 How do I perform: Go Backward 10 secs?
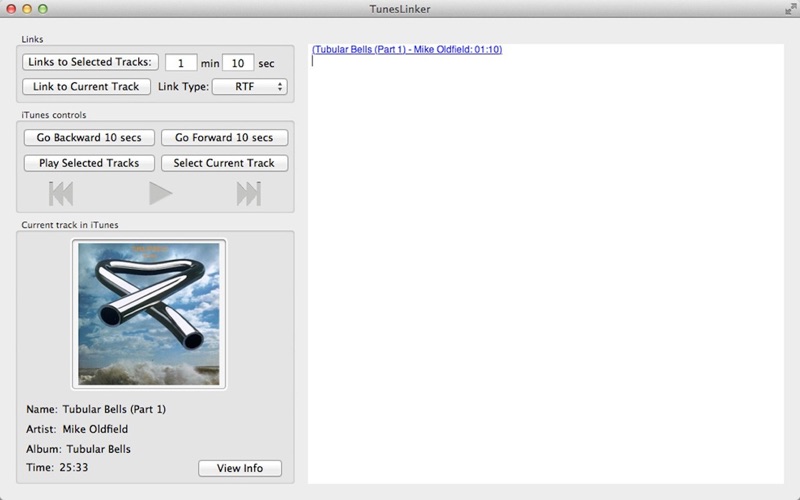89,137
